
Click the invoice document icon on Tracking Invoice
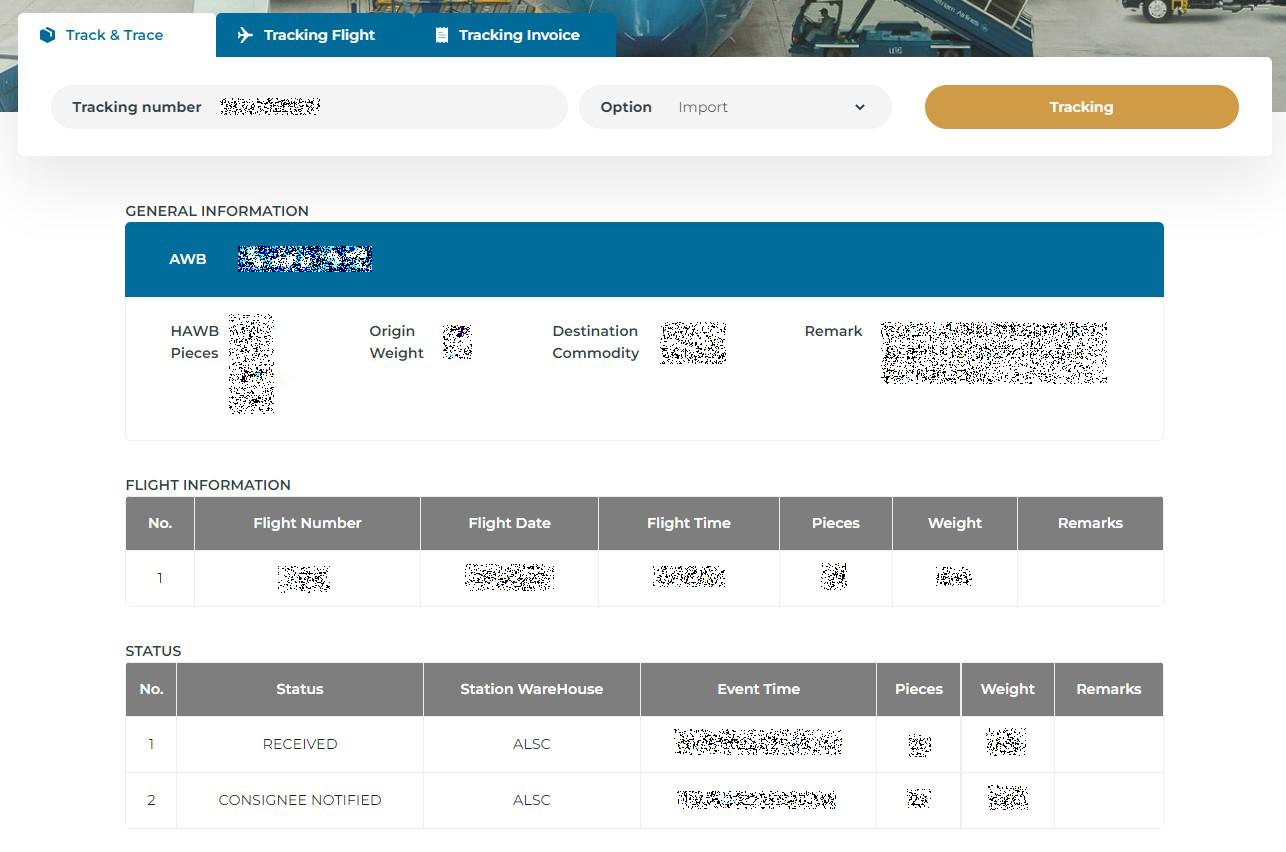click(x=439, y=35)
